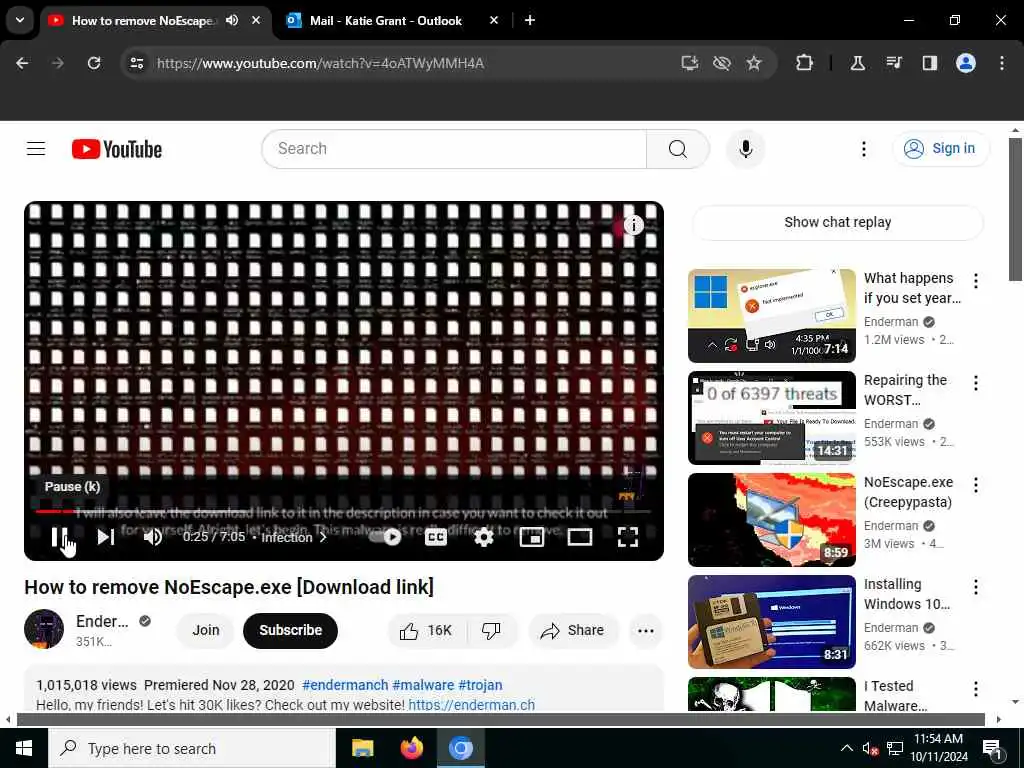Image resolution: width=1024 pixels, height=768 pixels.
Task: Open File Explorer from taskbar
Action: (362, 748)
